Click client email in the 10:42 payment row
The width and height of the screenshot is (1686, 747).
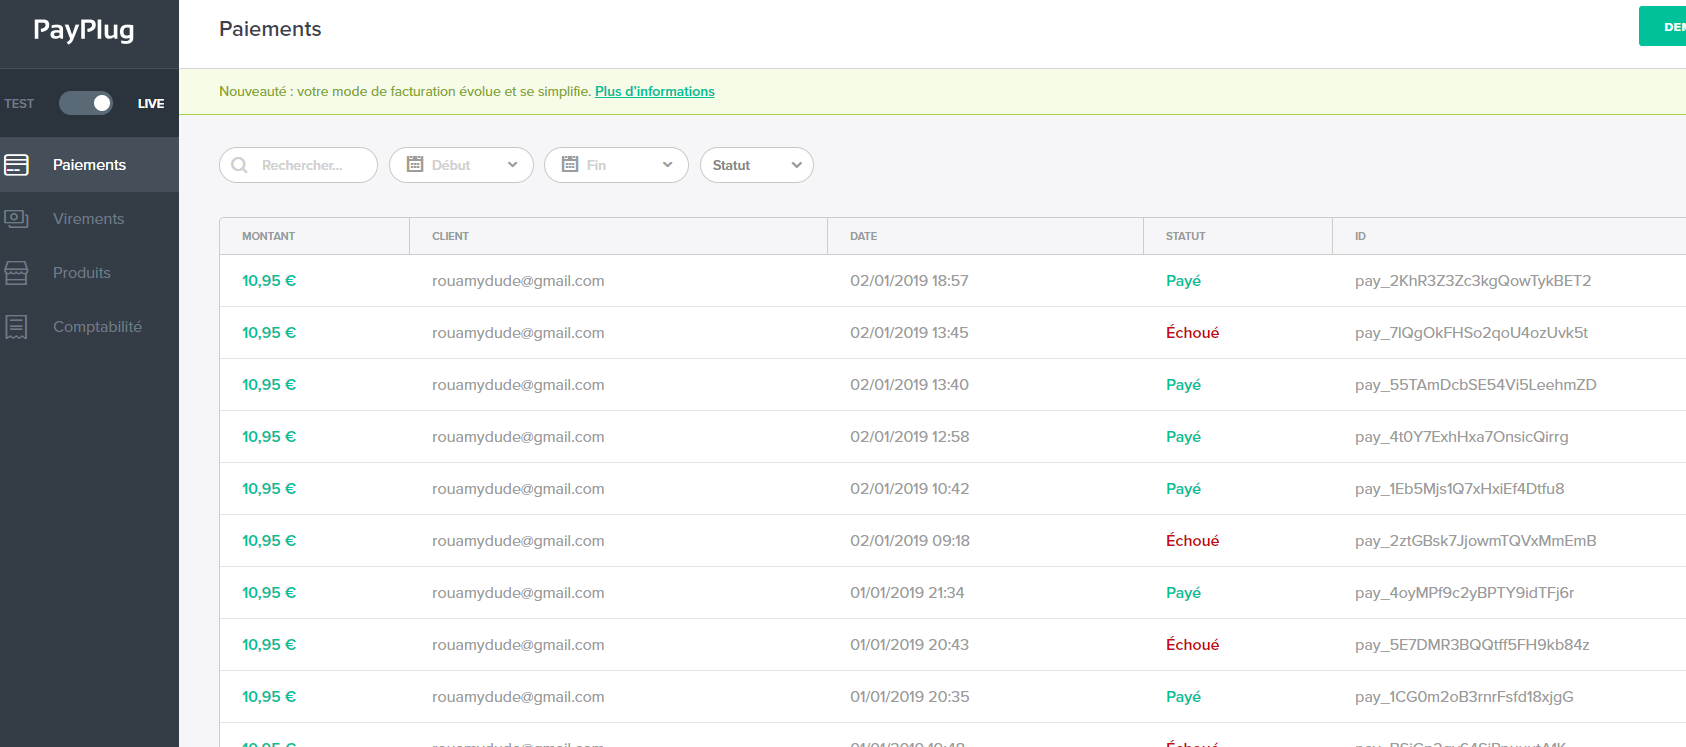coord(518,489)
